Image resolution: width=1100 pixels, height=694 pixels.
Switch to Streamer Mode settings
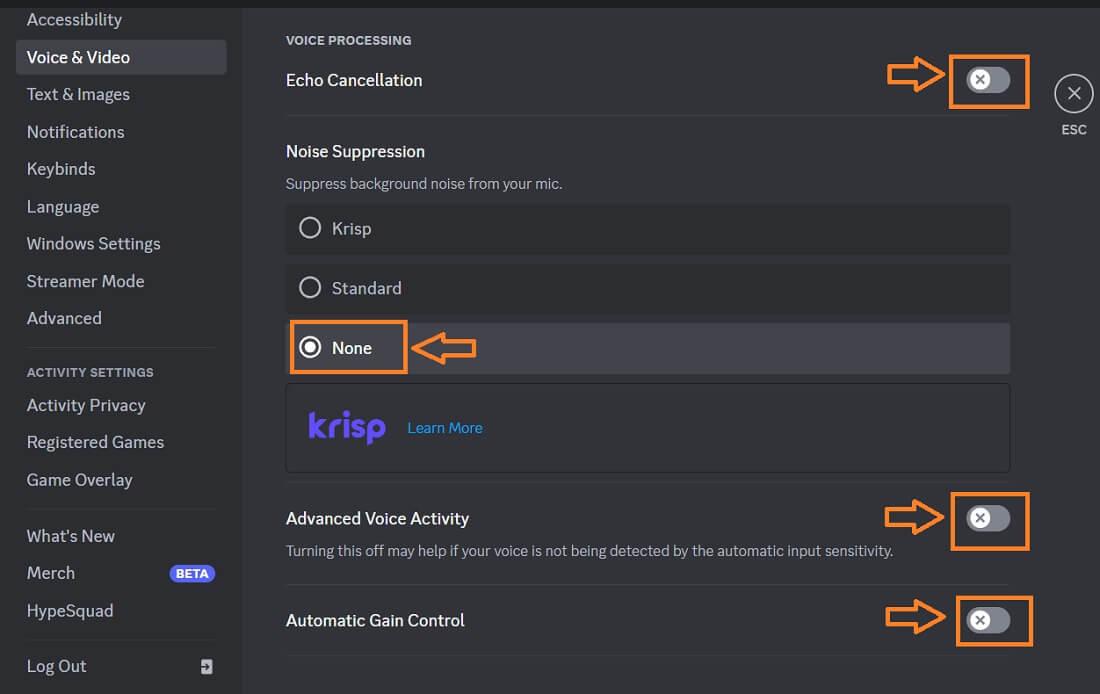(x=85, y=281)
